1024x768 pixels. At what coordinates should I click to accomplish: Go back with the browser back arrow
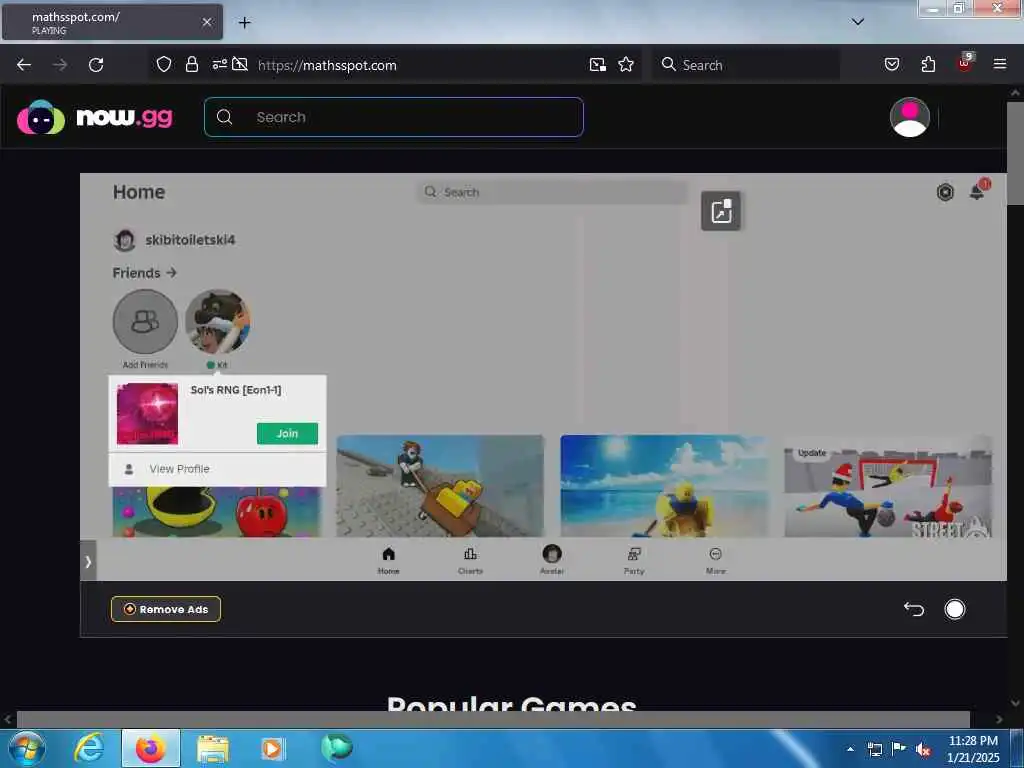click(x=24, y=65)
